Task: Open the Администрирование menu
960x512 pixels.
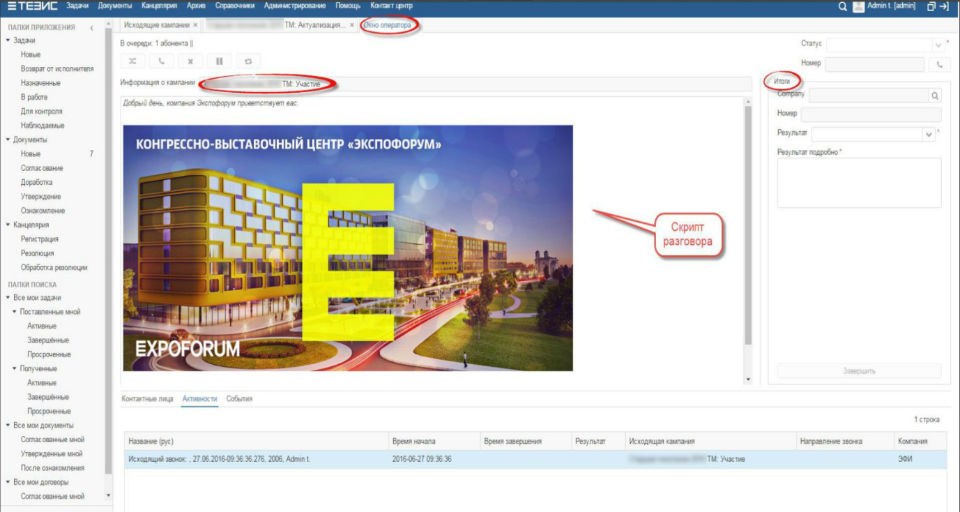Action: (x=294, y=6)
